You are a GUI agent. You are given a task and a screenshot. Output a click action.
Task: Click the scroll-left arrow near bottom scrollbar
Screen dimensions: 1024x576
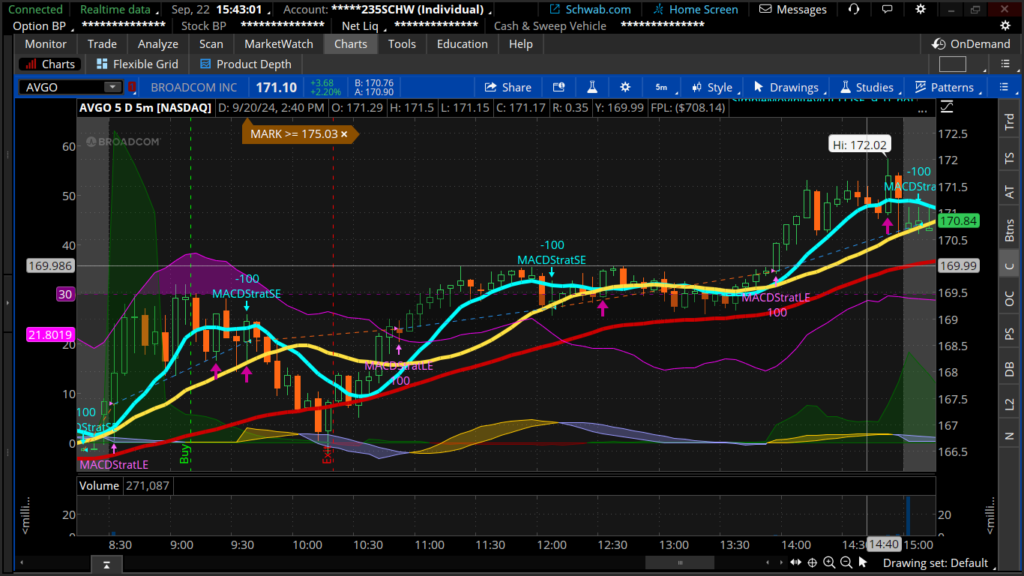767,562
